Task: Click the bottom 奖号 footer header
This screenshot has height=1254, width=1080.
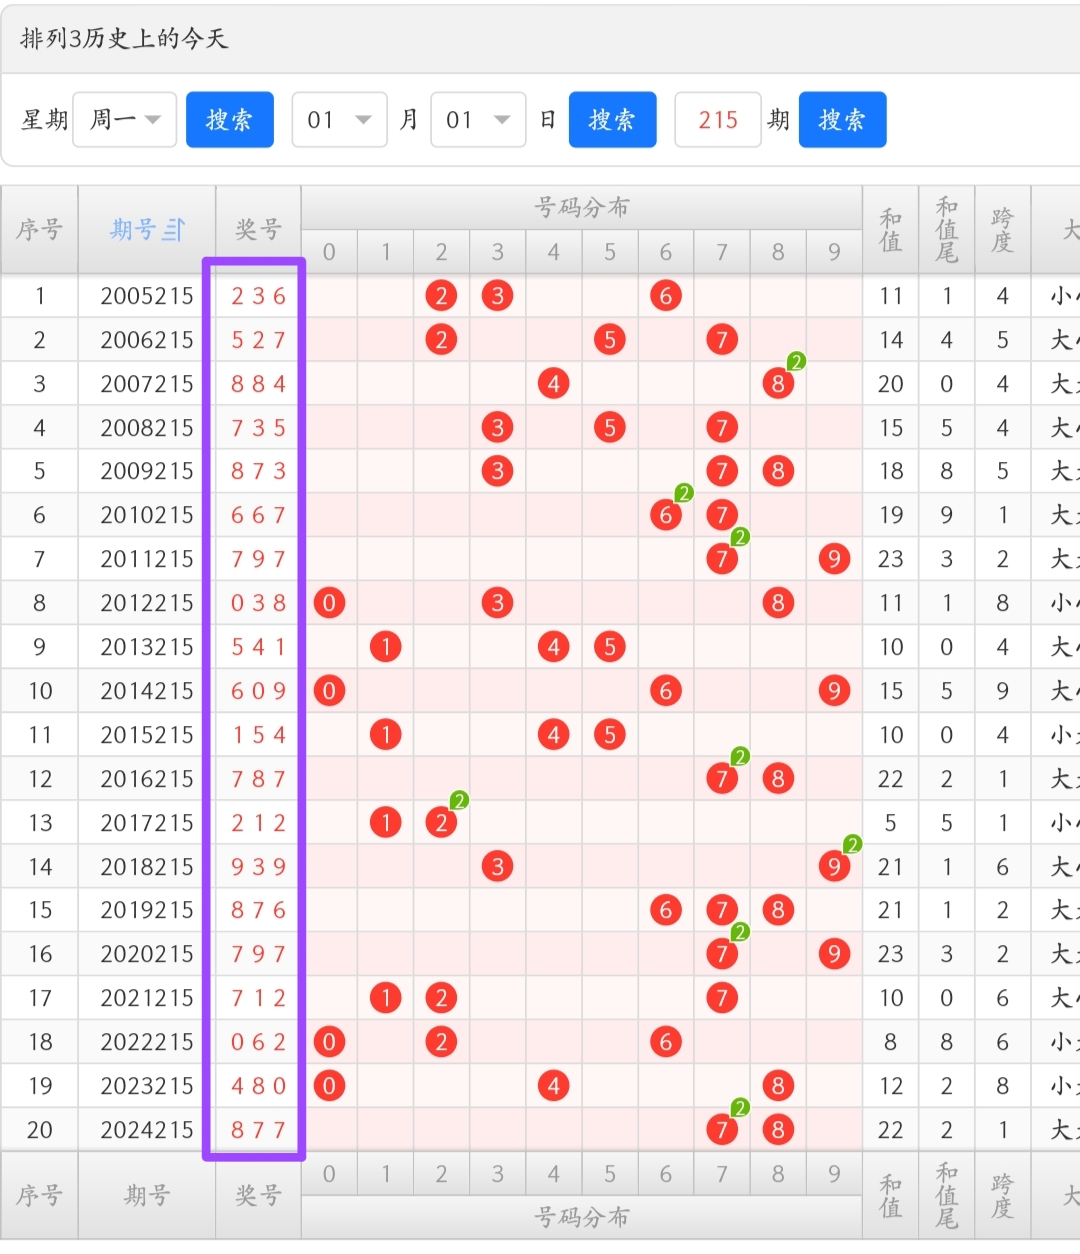Action: 258,1196
